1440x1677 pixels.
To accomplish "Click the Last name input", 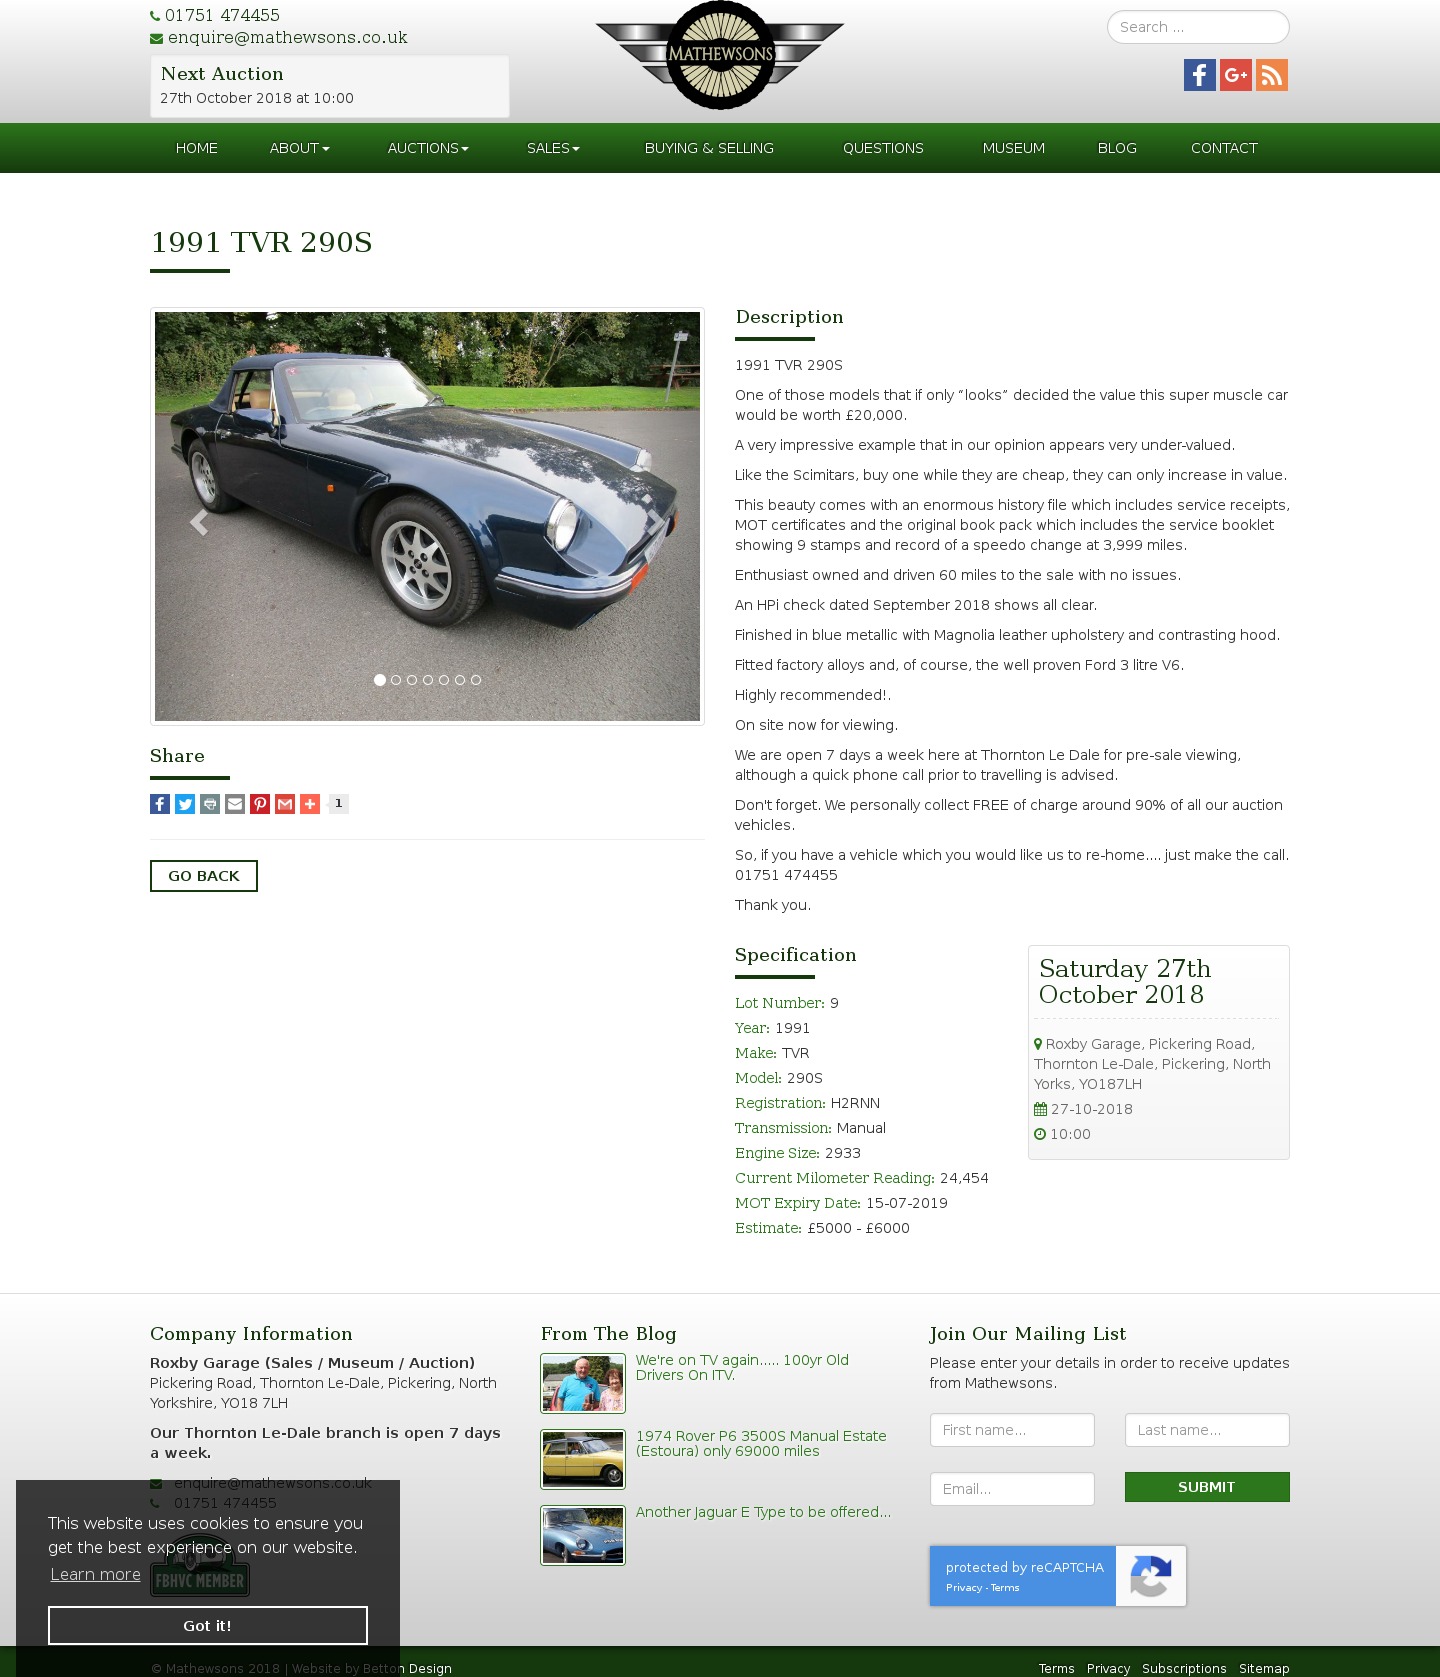I will click(x=1207, y=1430).
